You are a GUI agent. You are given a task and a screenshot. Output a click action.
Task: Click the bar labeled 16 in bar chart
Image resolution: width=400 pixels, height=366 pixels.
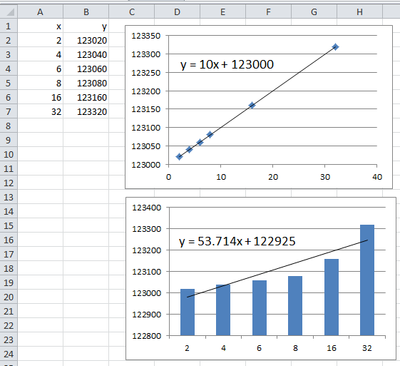pyautogui.click(x=331, y=297)
